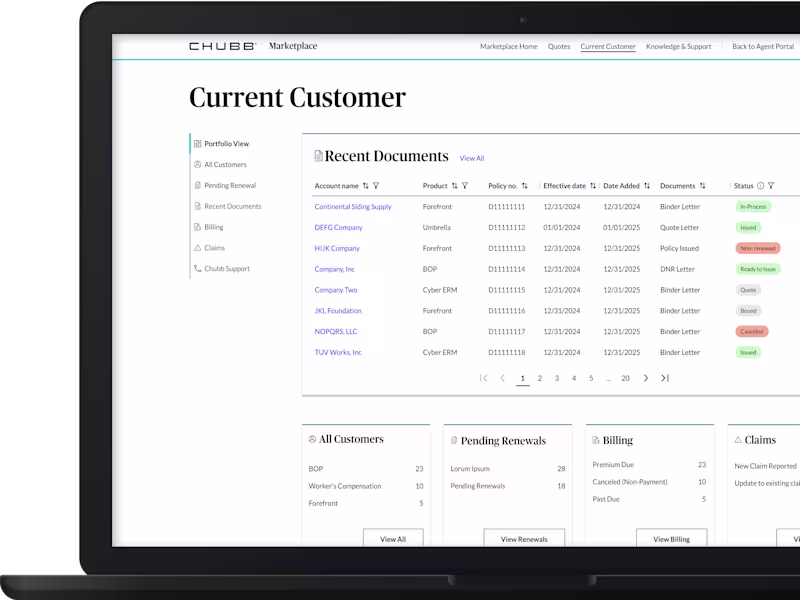This screenshot has width=800, height=600.
Task: Open the Account name filter funnel
Action: 375,186
